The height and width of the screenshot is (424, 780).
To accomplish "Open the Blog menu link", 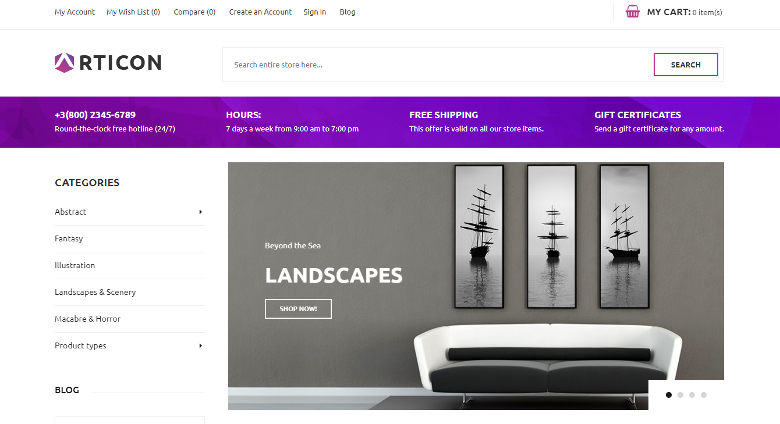I will click(x=347, y=12).
